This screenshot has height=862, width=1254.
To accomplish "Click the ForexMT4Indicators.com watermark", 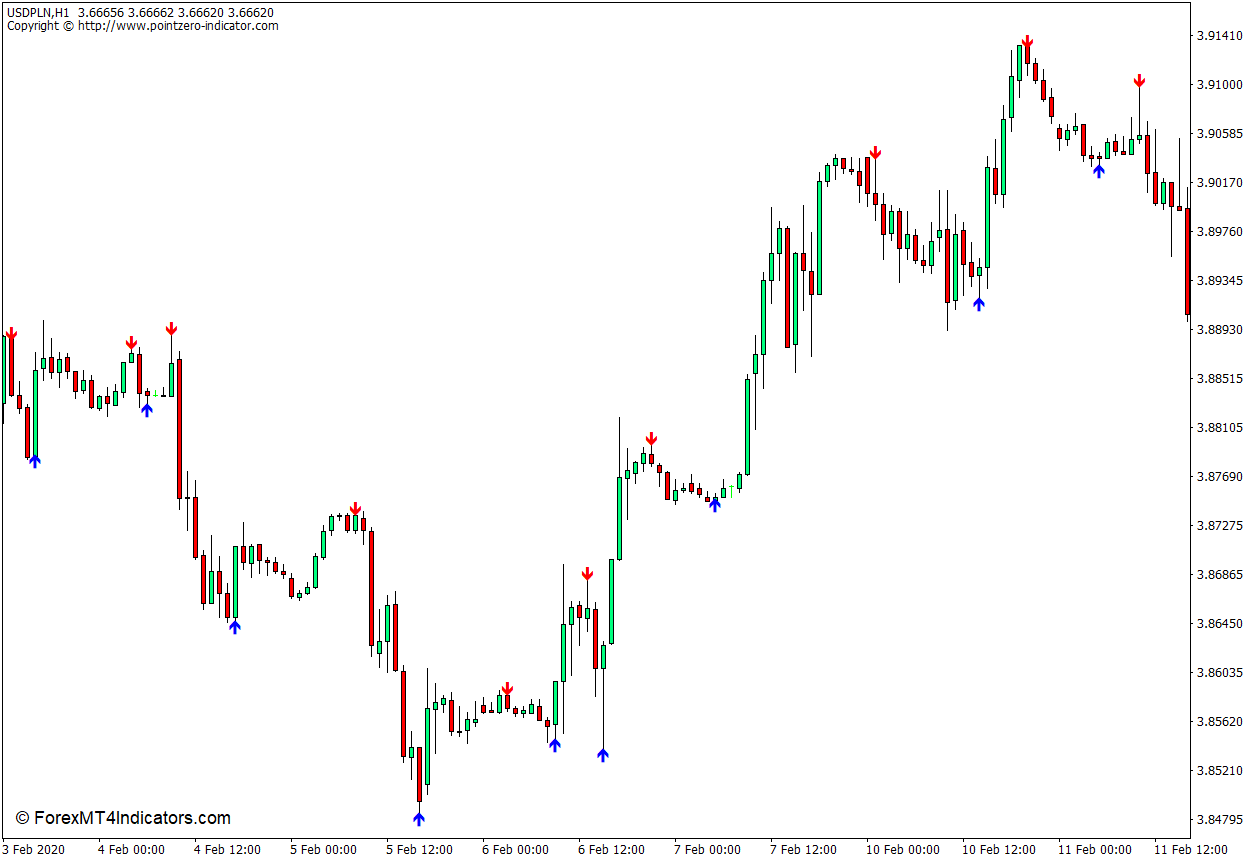I will 123,818.
